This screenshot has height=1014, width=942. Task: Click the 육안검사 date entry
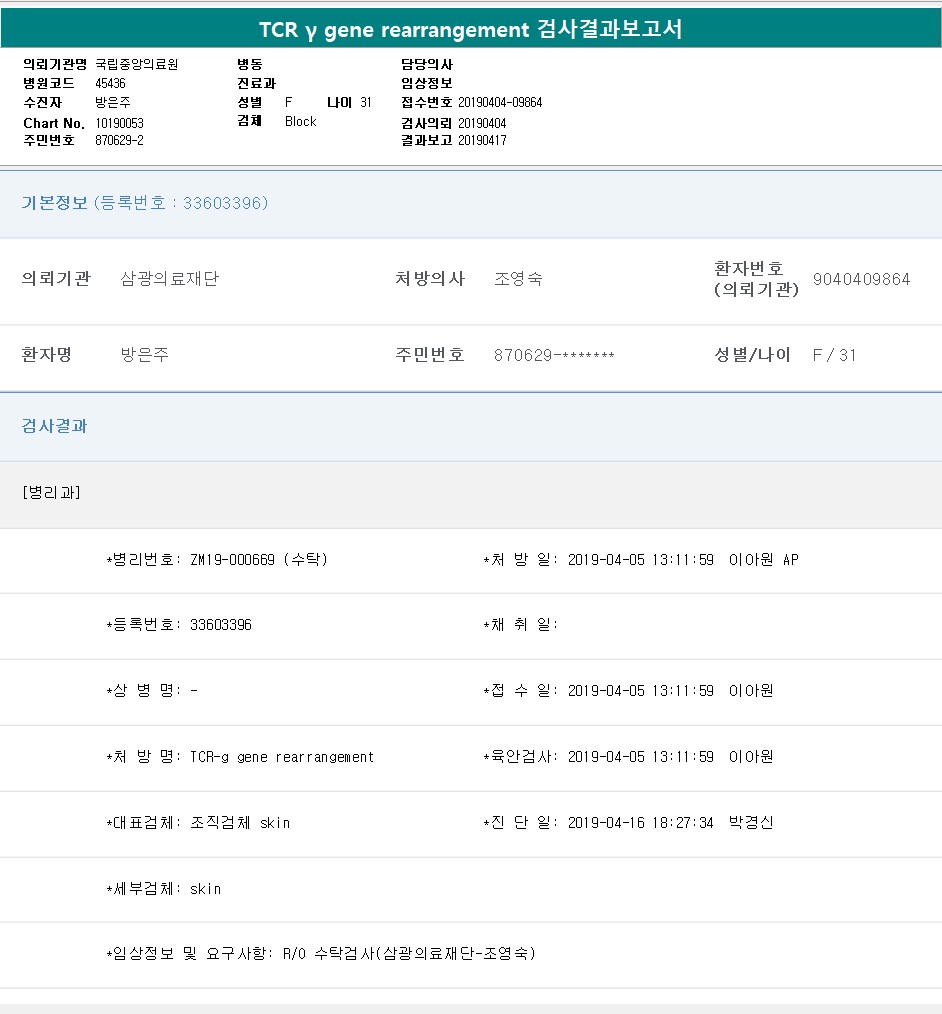(640, 757)
